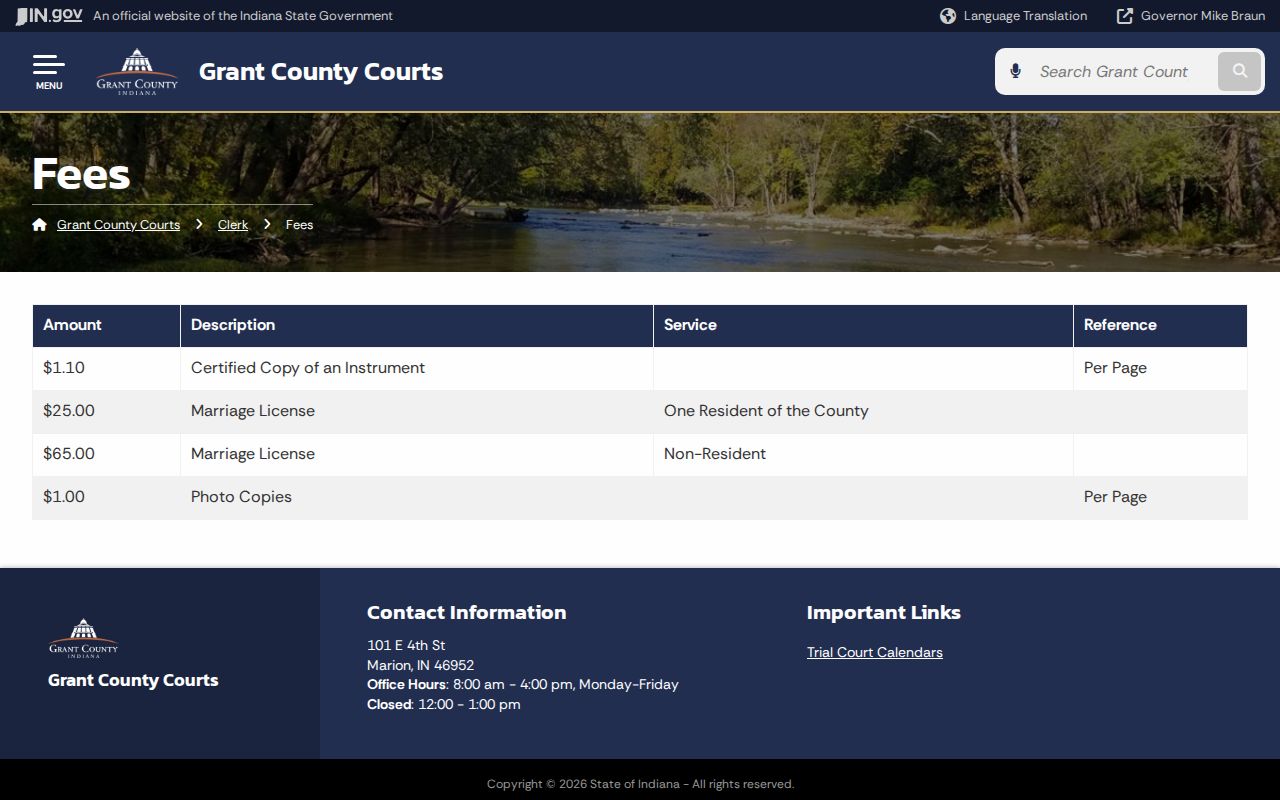This screenshot has height=800, width=1280.
Task: Click the external-link icon beside Governor Mike Braun
Action: (x=1125, y=16)
